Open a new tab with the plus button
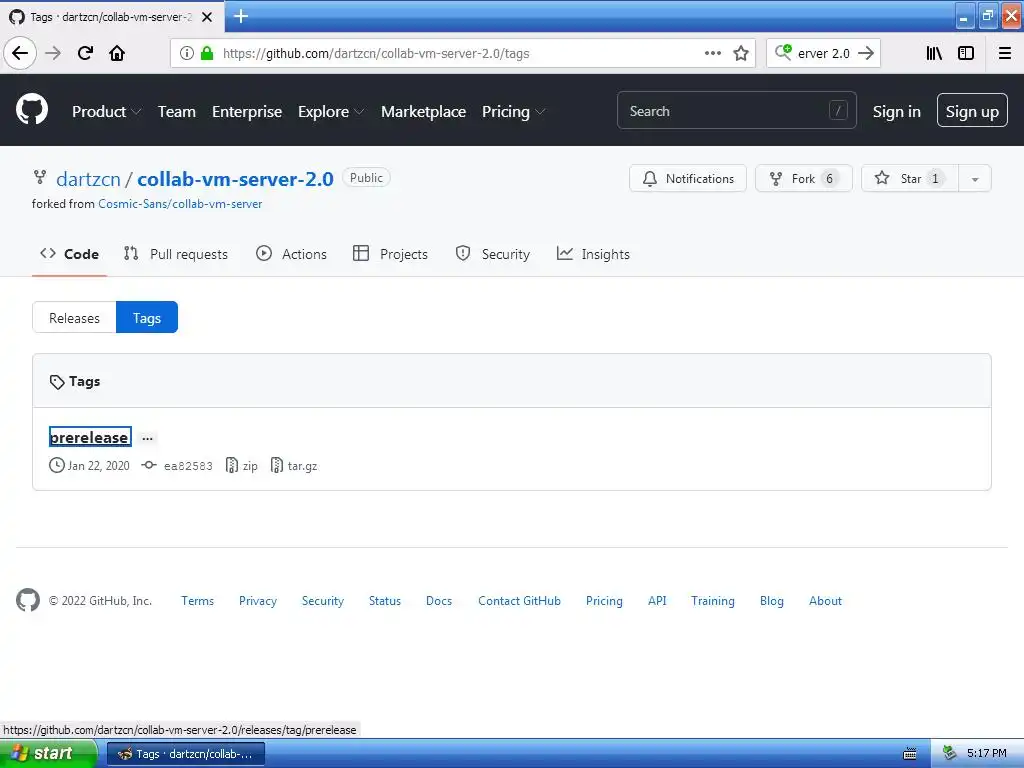The image size is (1024, 768). coord(241,16)
